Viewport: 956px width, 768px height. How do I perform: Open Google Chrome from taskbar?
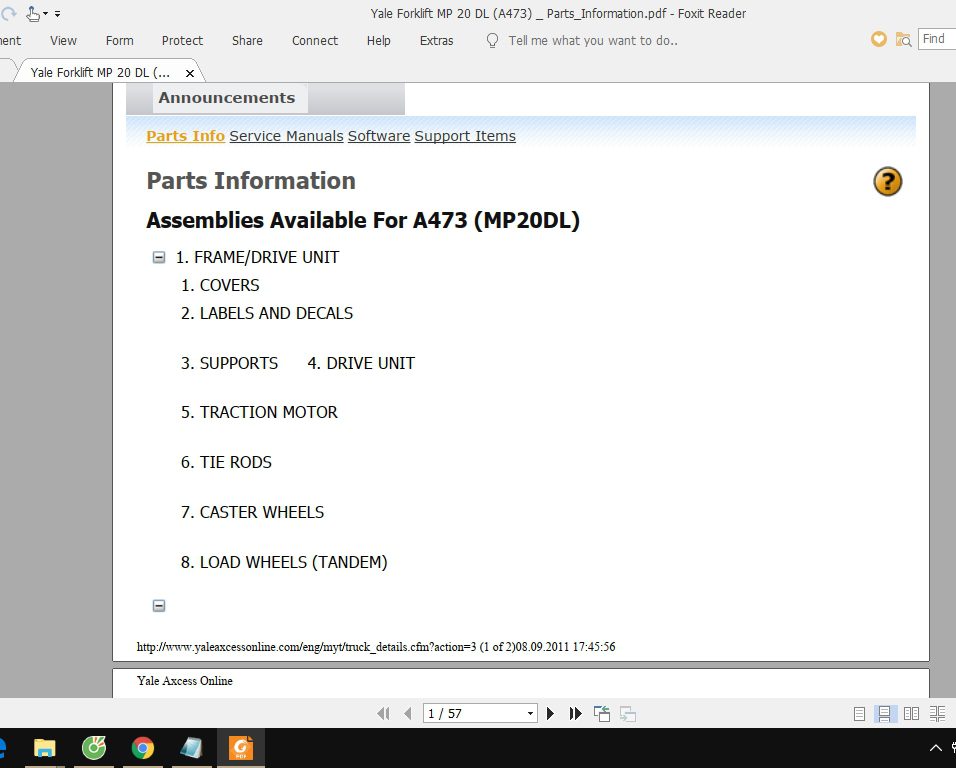click(143, 748)
